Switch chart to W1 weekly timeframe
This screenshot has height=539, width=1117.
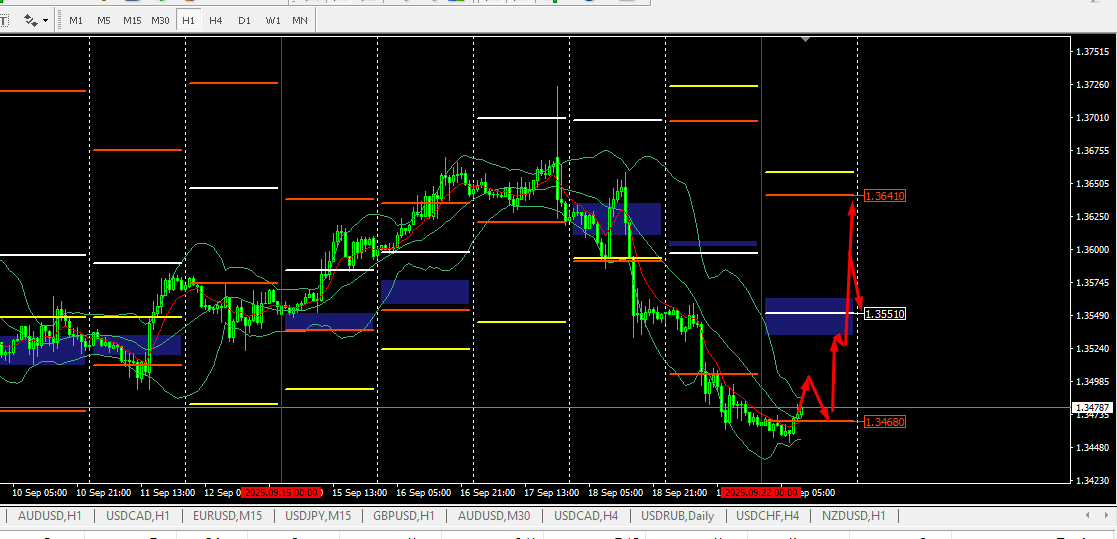[x=273, y=21]
